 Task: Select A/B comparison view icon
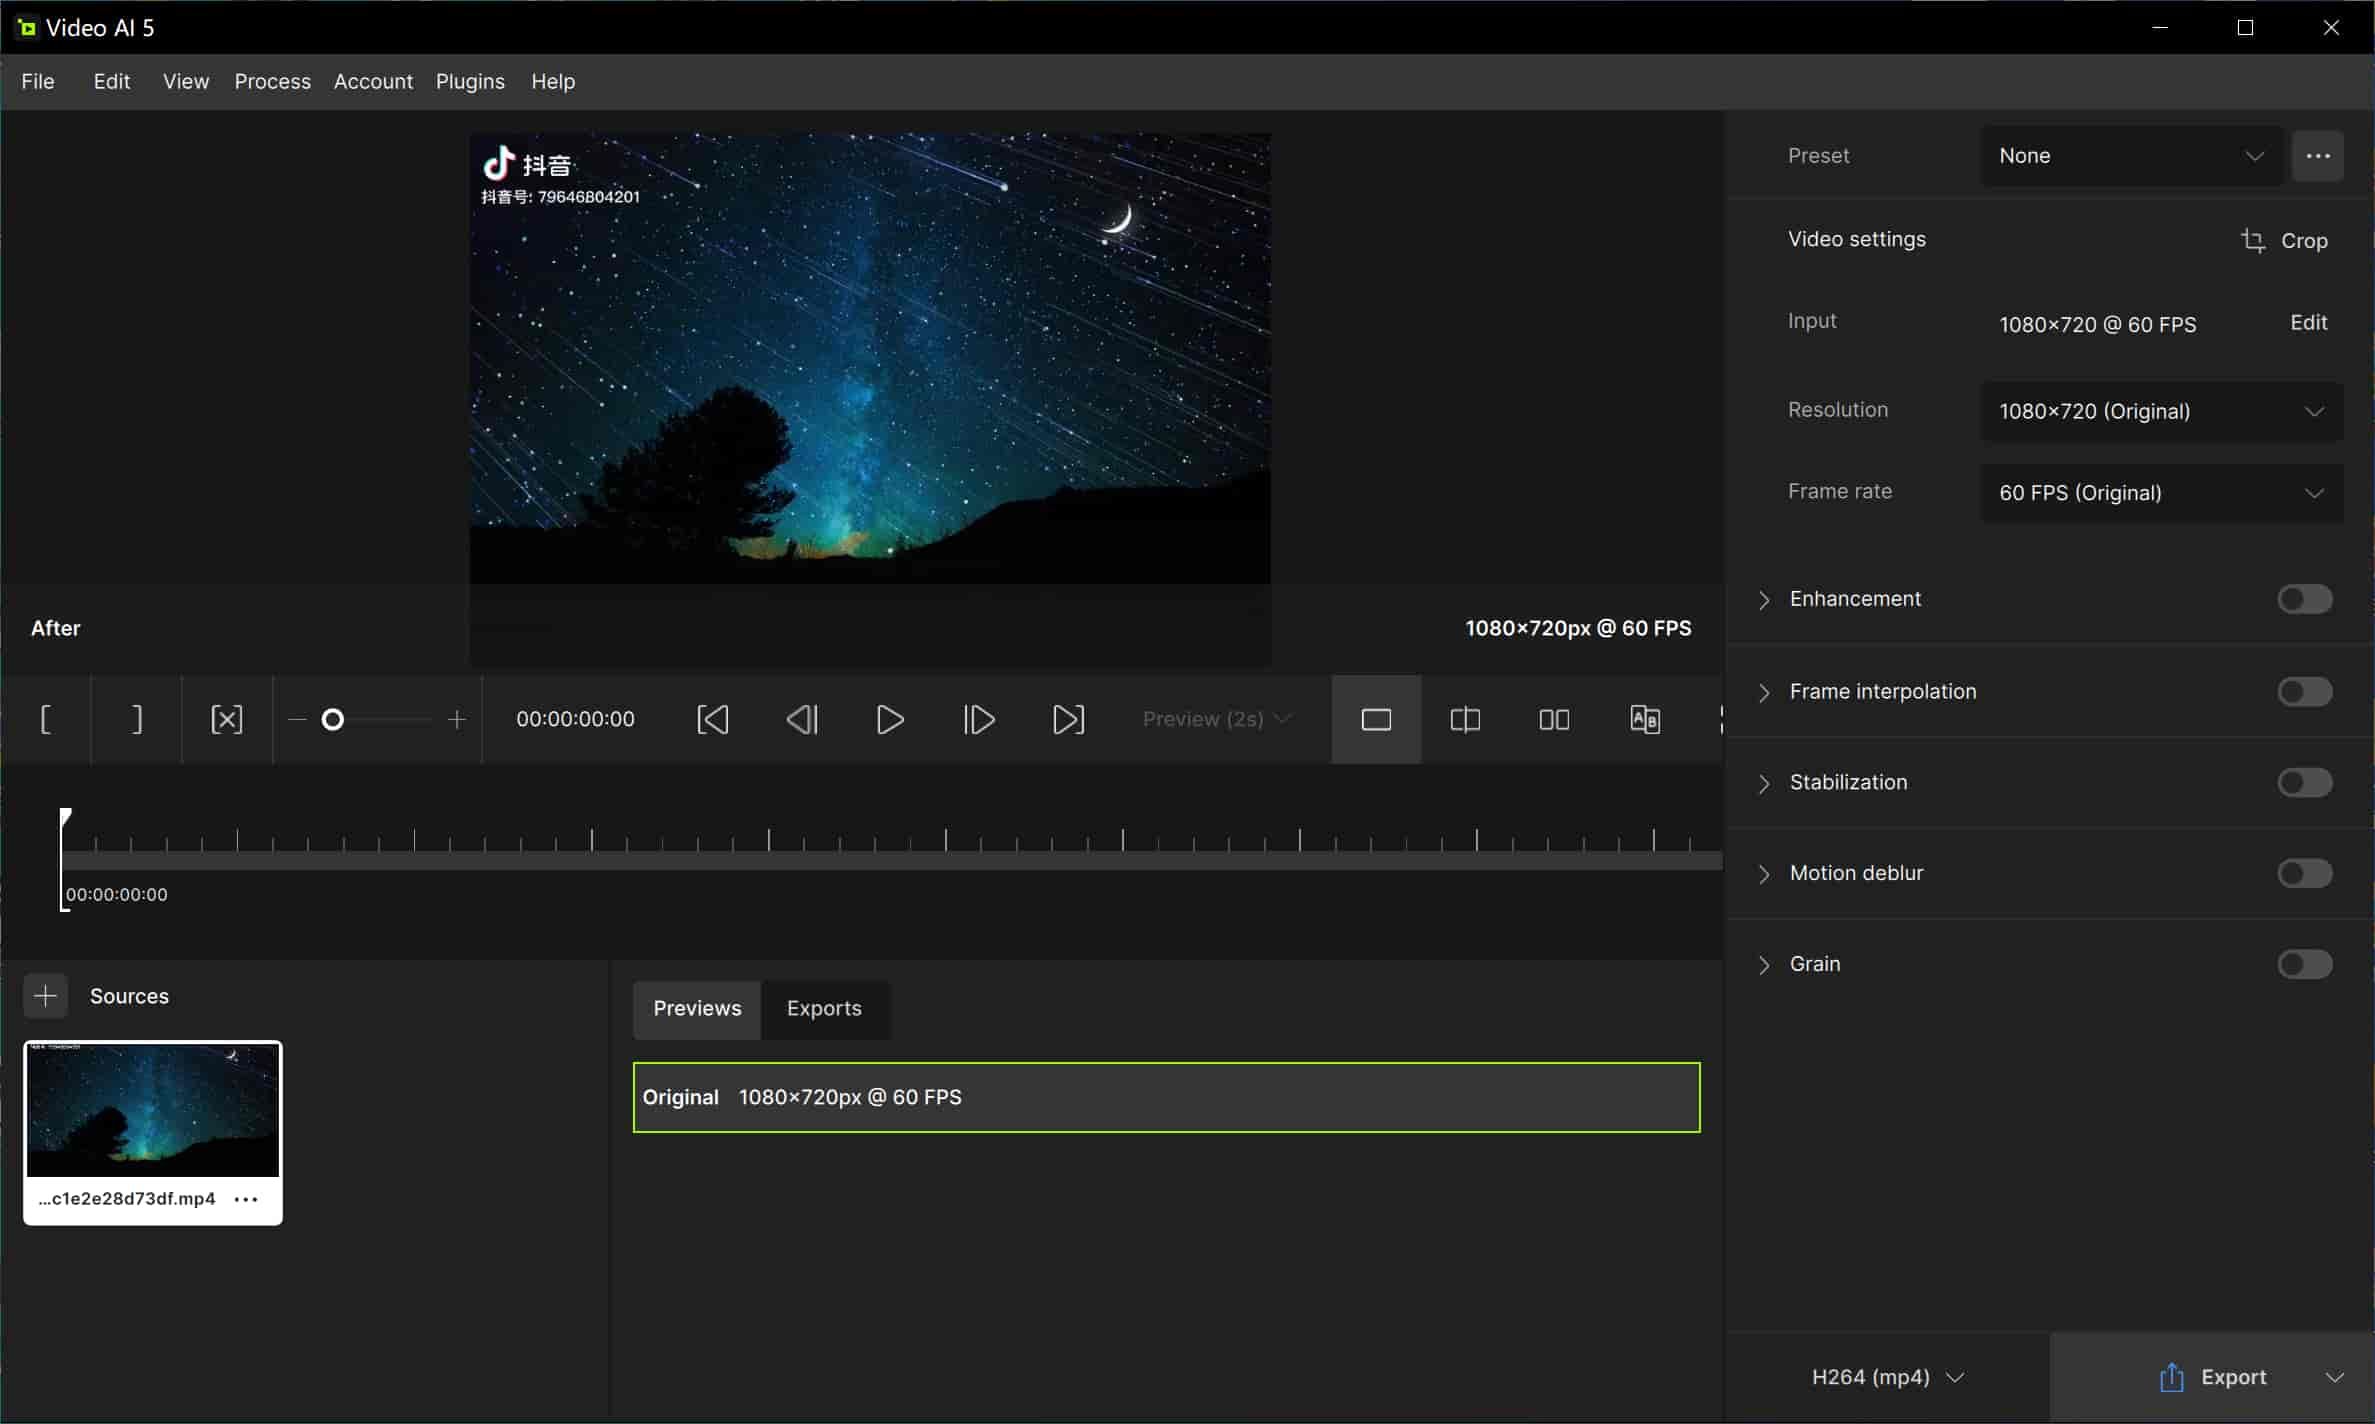coord(1645,719)
